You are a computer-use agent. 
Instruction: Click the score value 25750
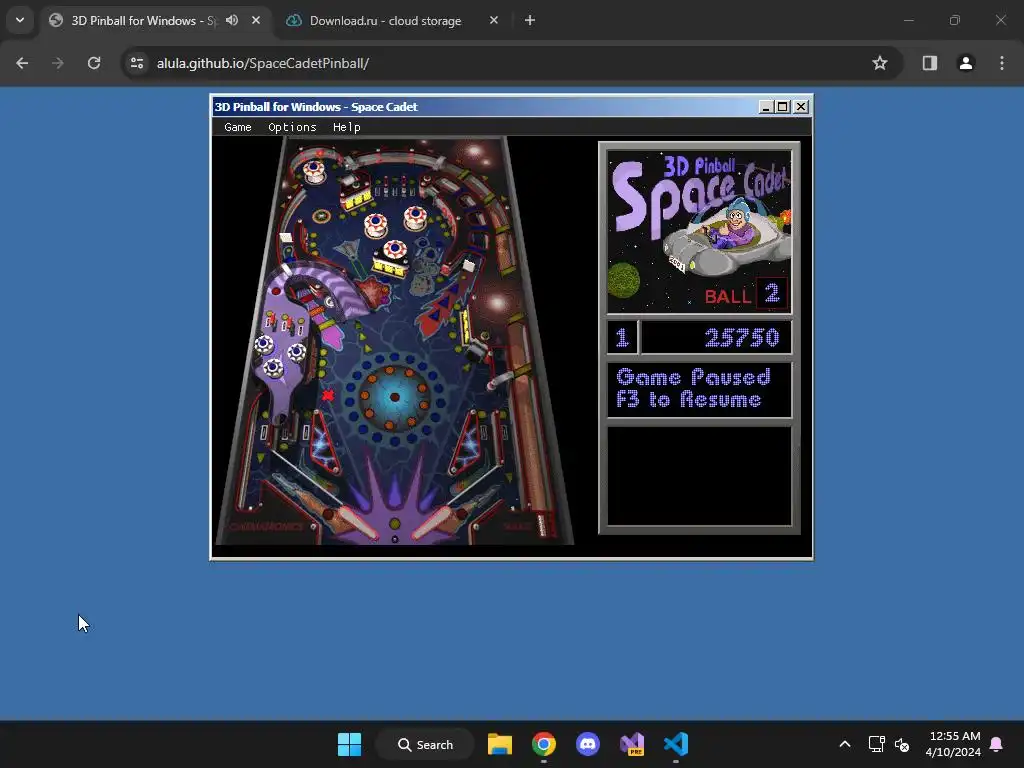click(x=742, y=338)
